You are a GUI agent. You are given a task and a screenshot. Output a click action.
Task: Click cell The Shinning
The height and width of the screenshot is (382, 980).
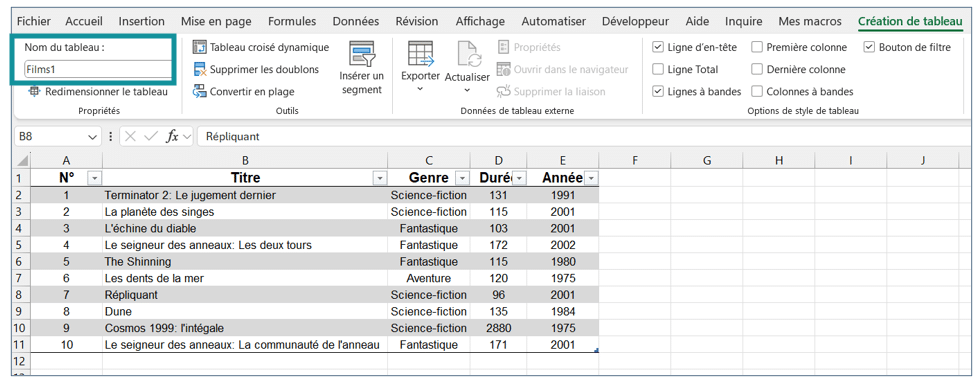[245, 261]
